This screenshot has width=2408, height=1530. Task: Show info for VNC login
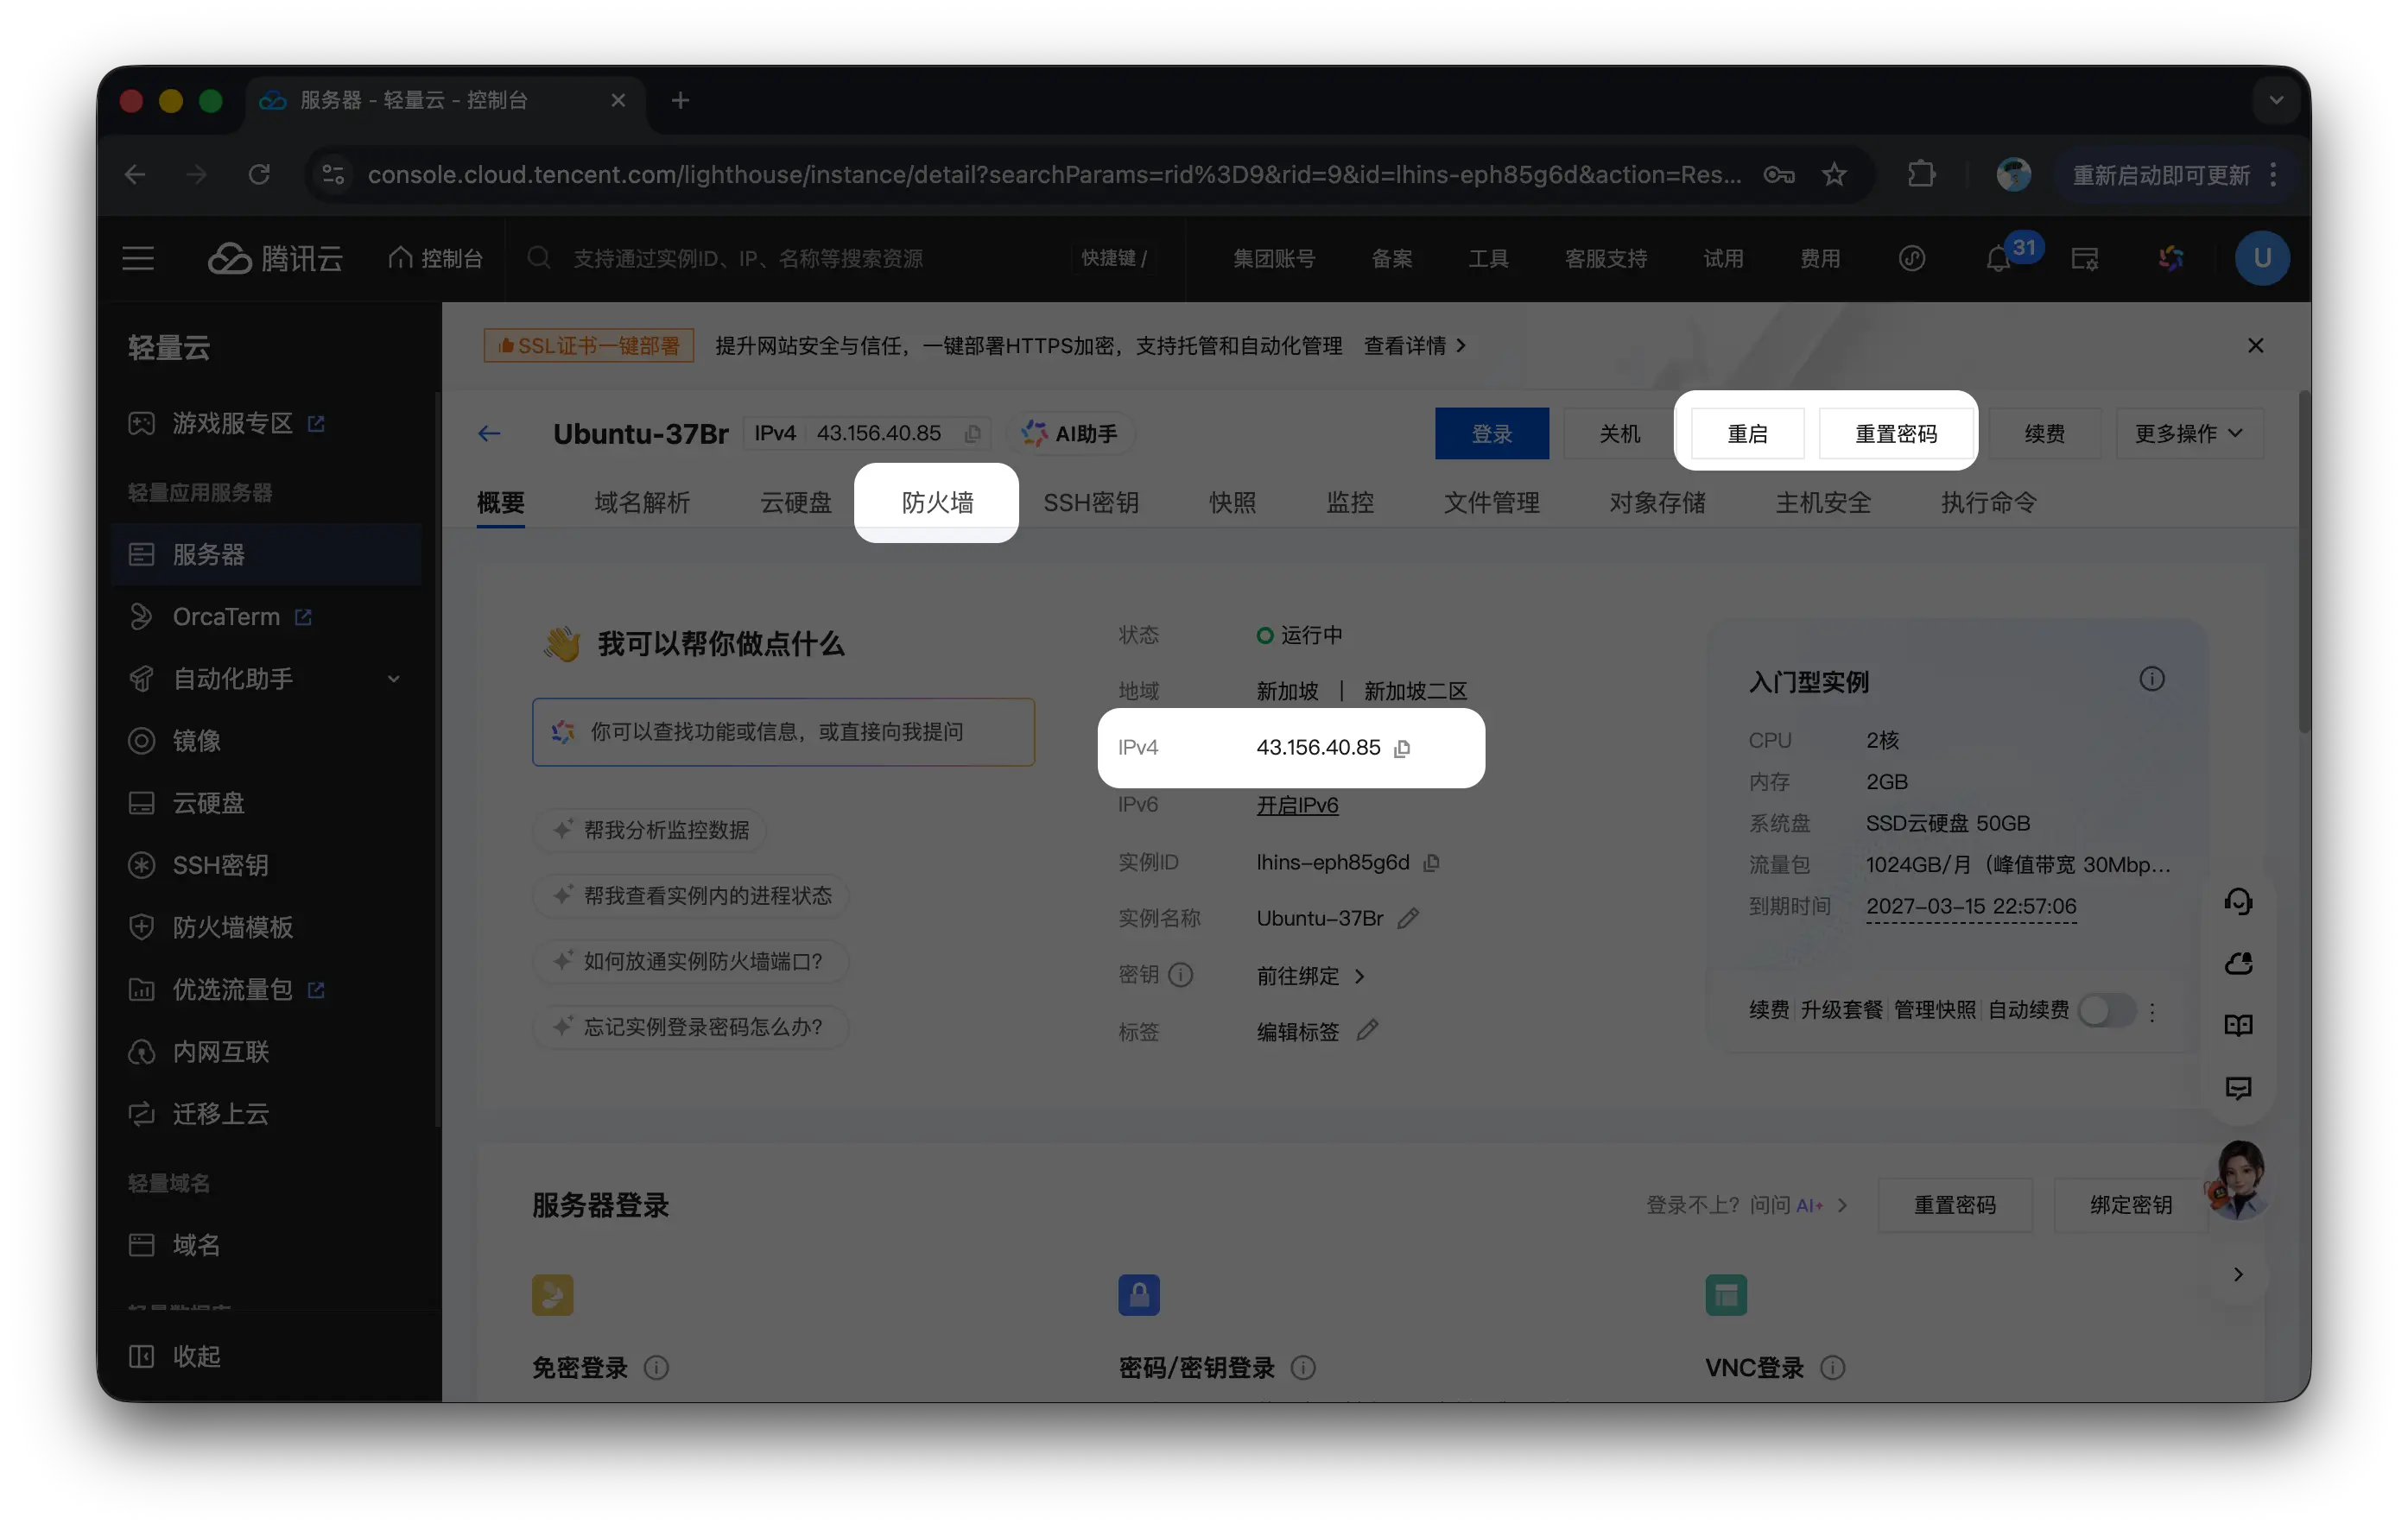(1832, 1368)
